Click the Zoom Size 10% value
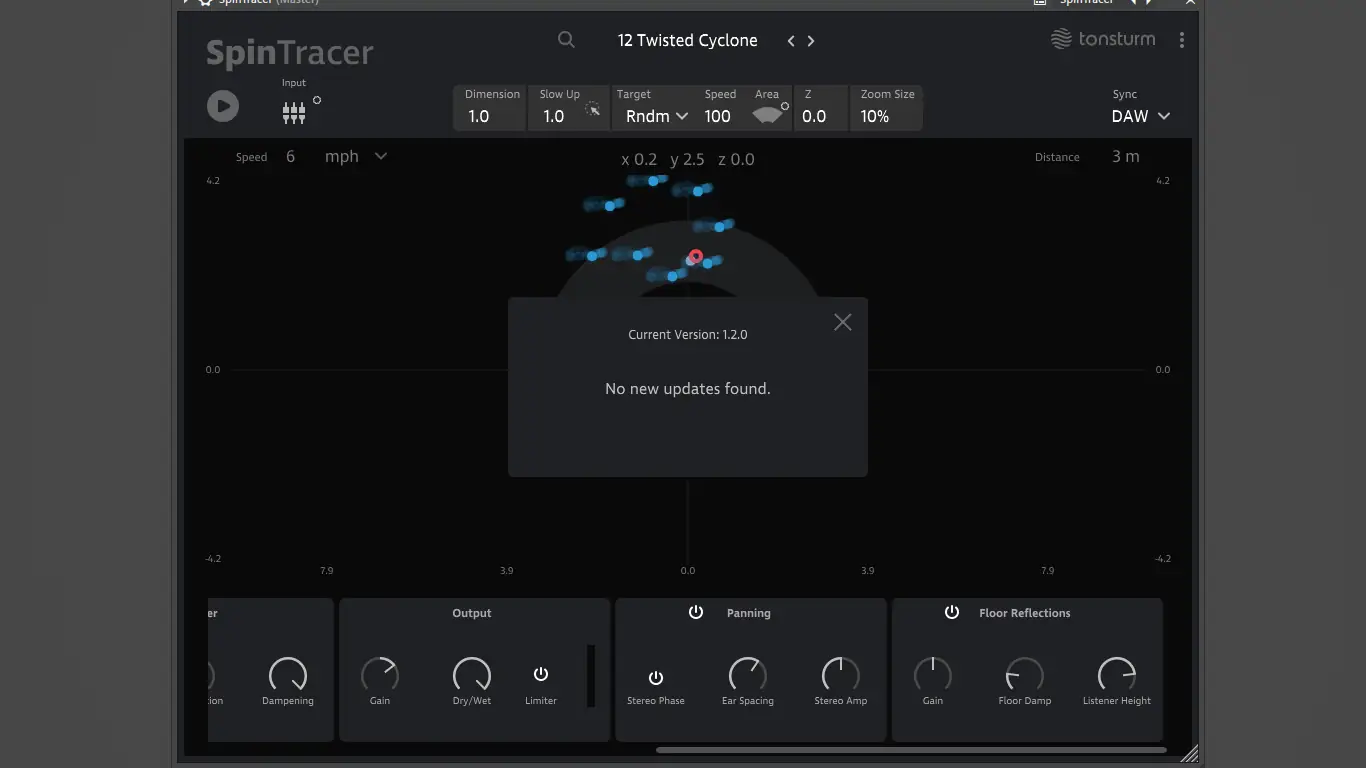Viewport: 1366px width, 768px height. pyautogui.click(x=875, y=116)
